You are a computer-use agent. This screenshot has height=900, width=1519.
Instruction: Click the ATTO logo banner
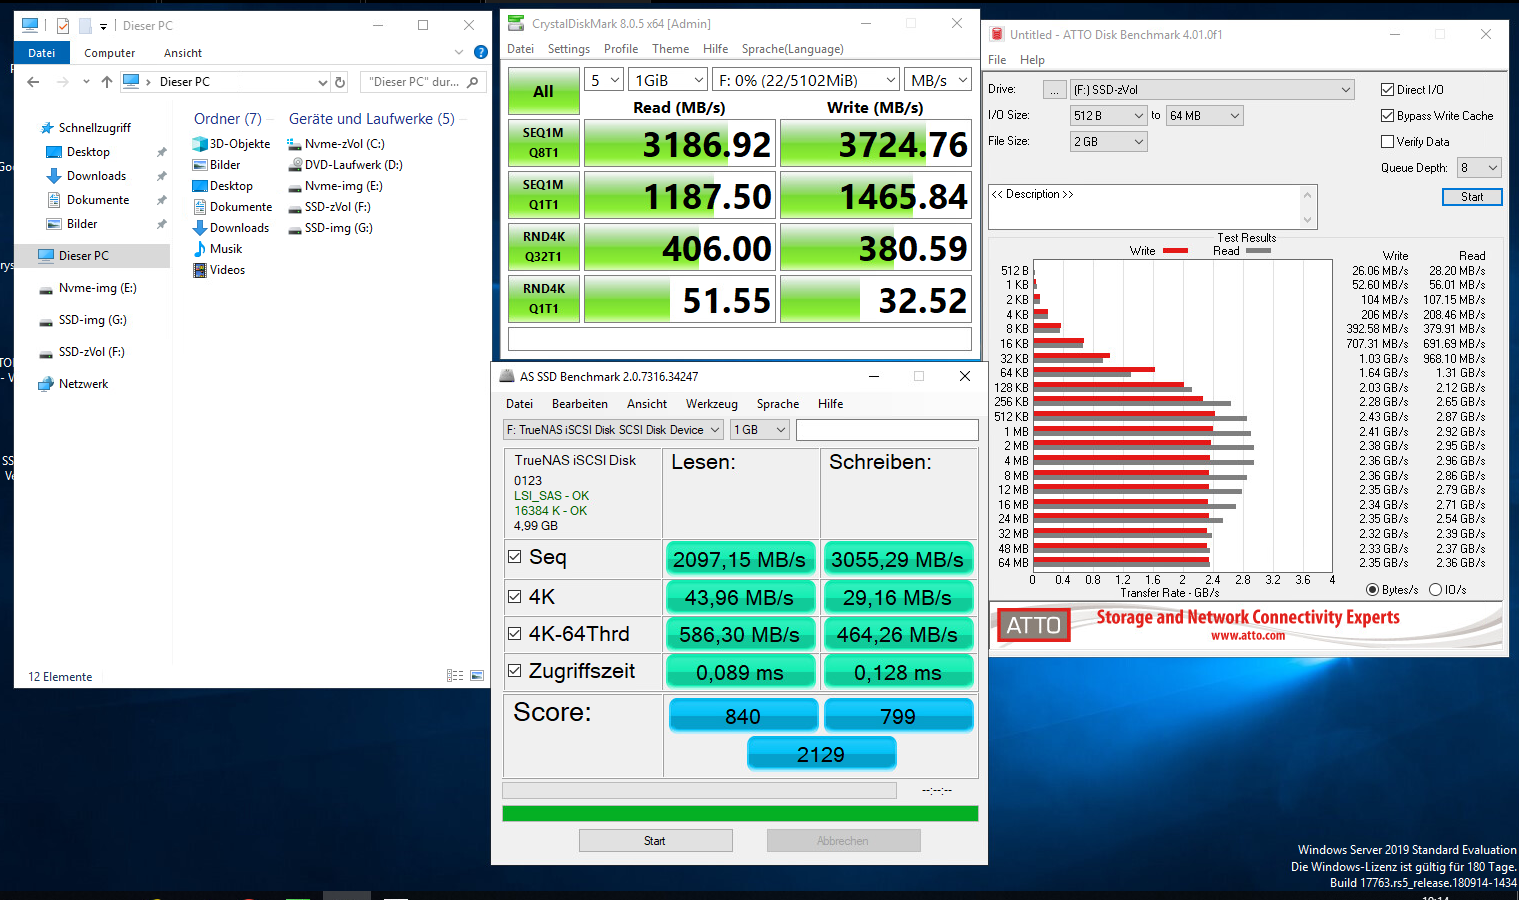tap(1034, 626)
